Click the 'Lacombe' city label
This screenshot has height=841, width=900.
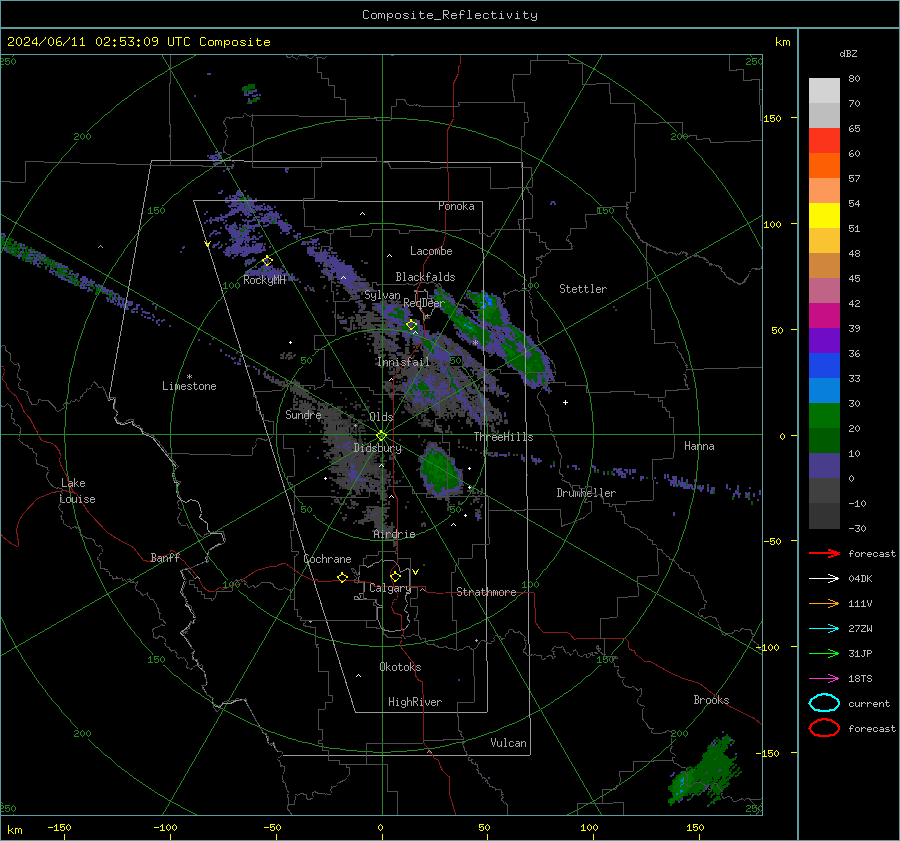coord(431,251)
